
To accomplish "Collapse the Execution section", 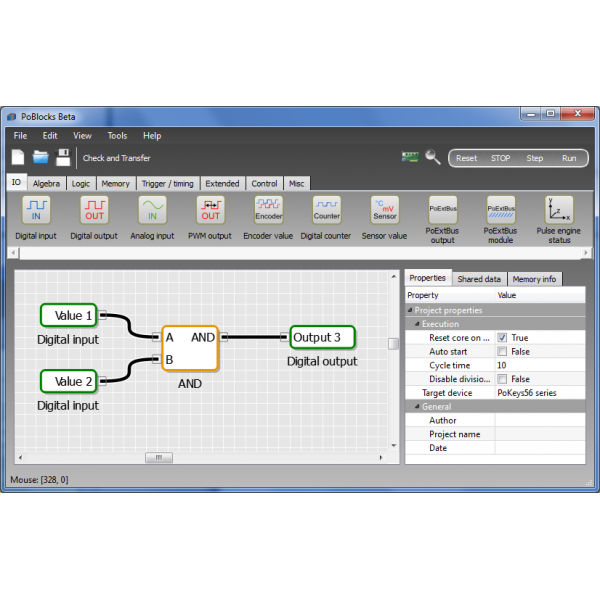I will [417, 324].
